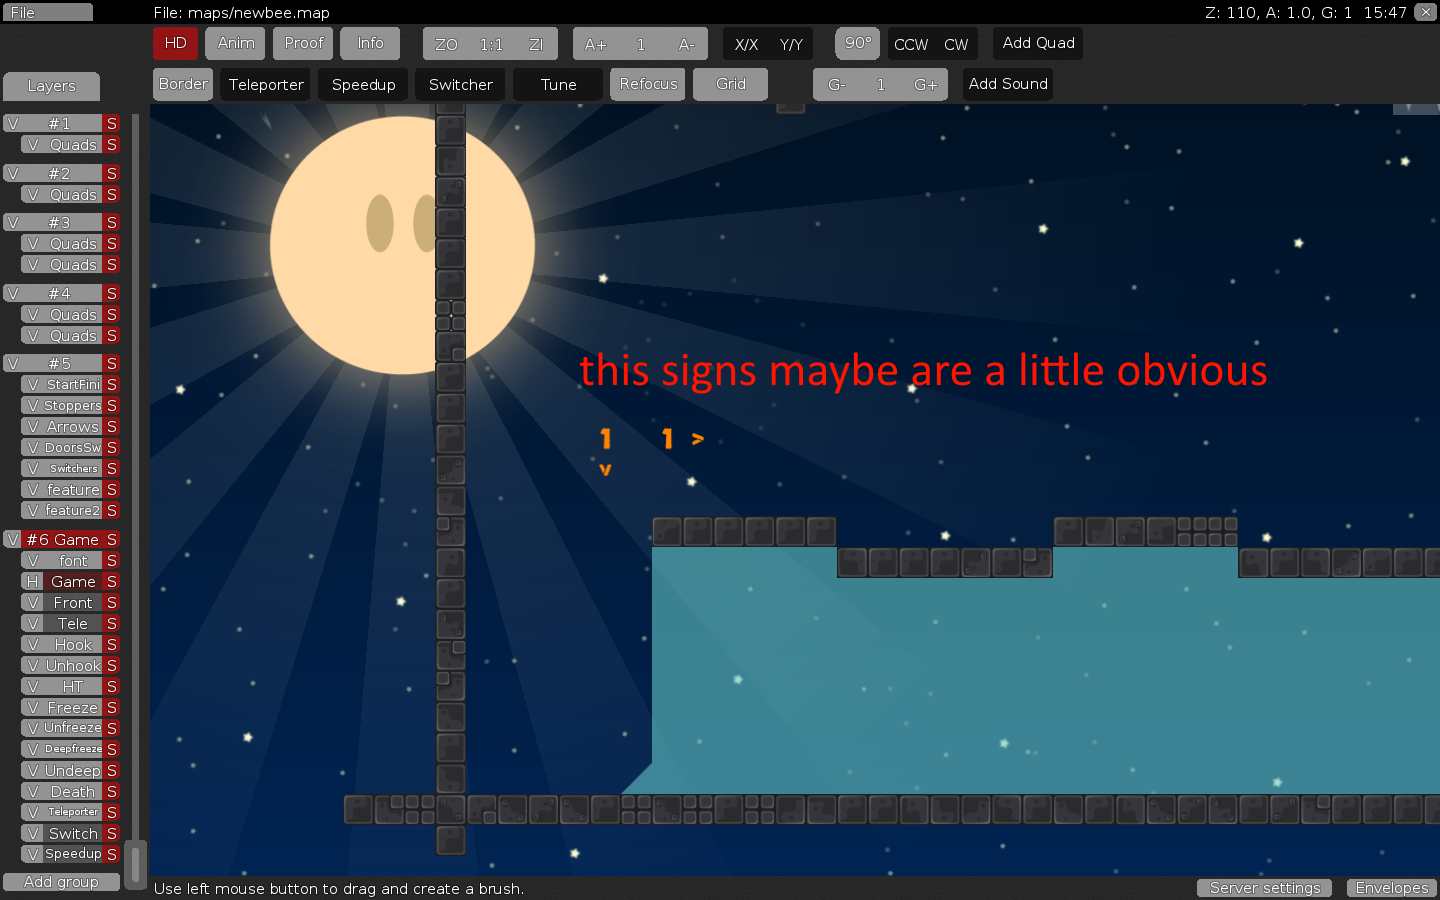Open Server settings
The height and width of the screenshot is (900, 1440).
tap(1264, 888)
